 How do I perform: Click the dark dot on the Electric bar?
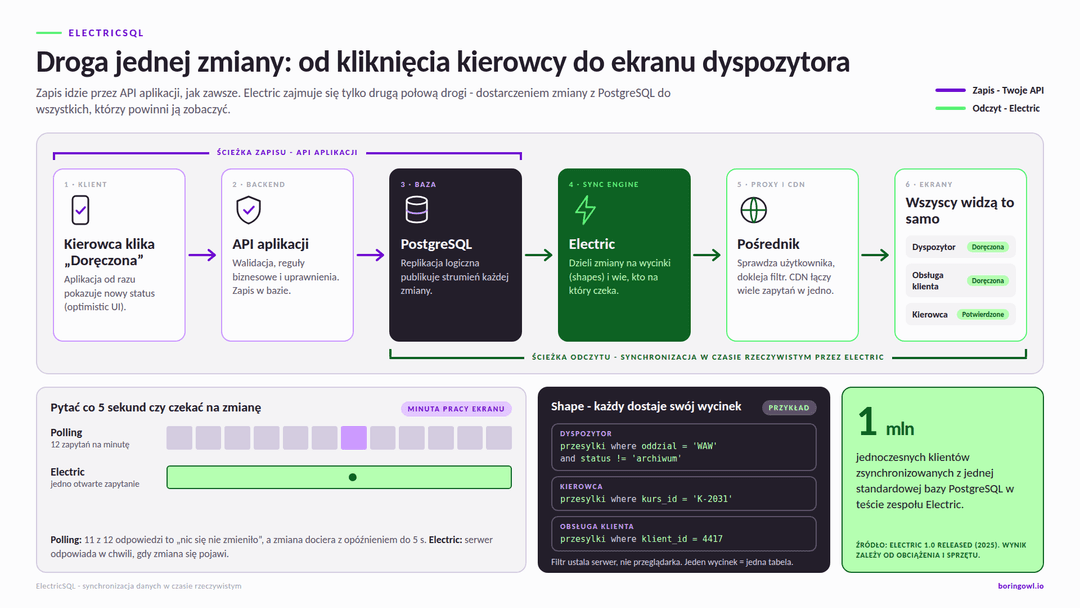(353, 477)
